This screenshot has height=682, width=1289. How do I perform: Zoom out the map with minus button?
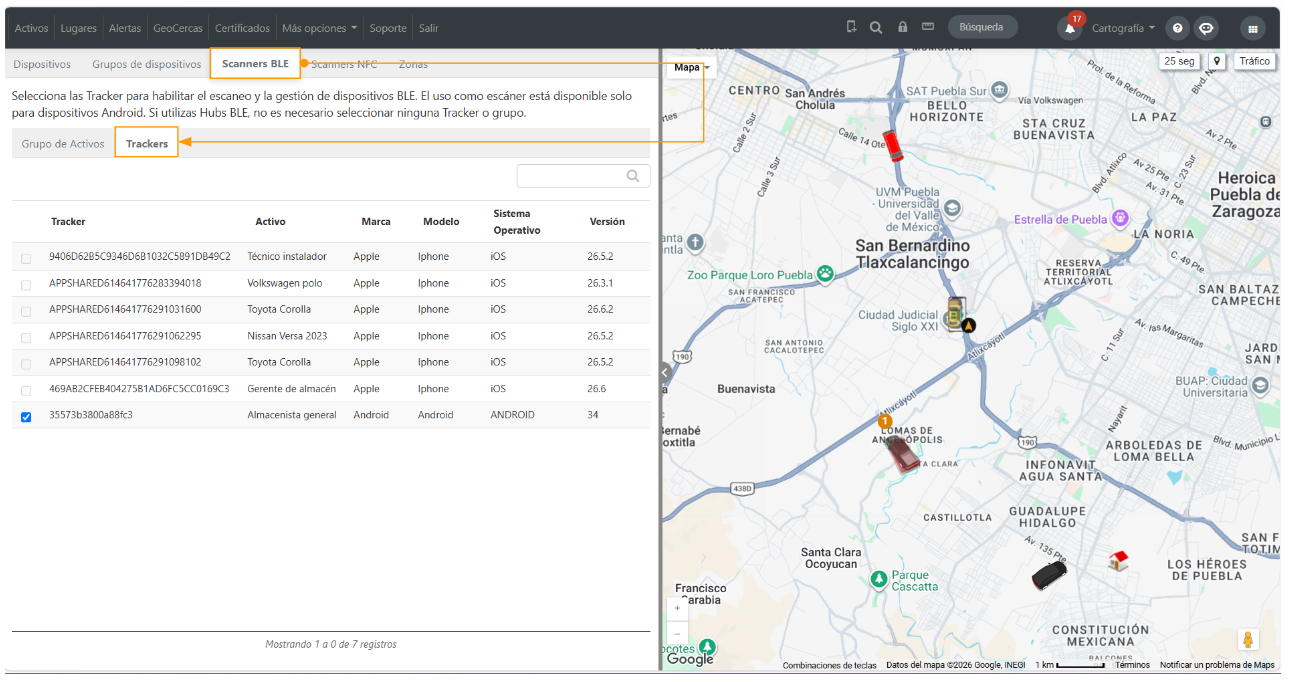(x=677, y=634)
